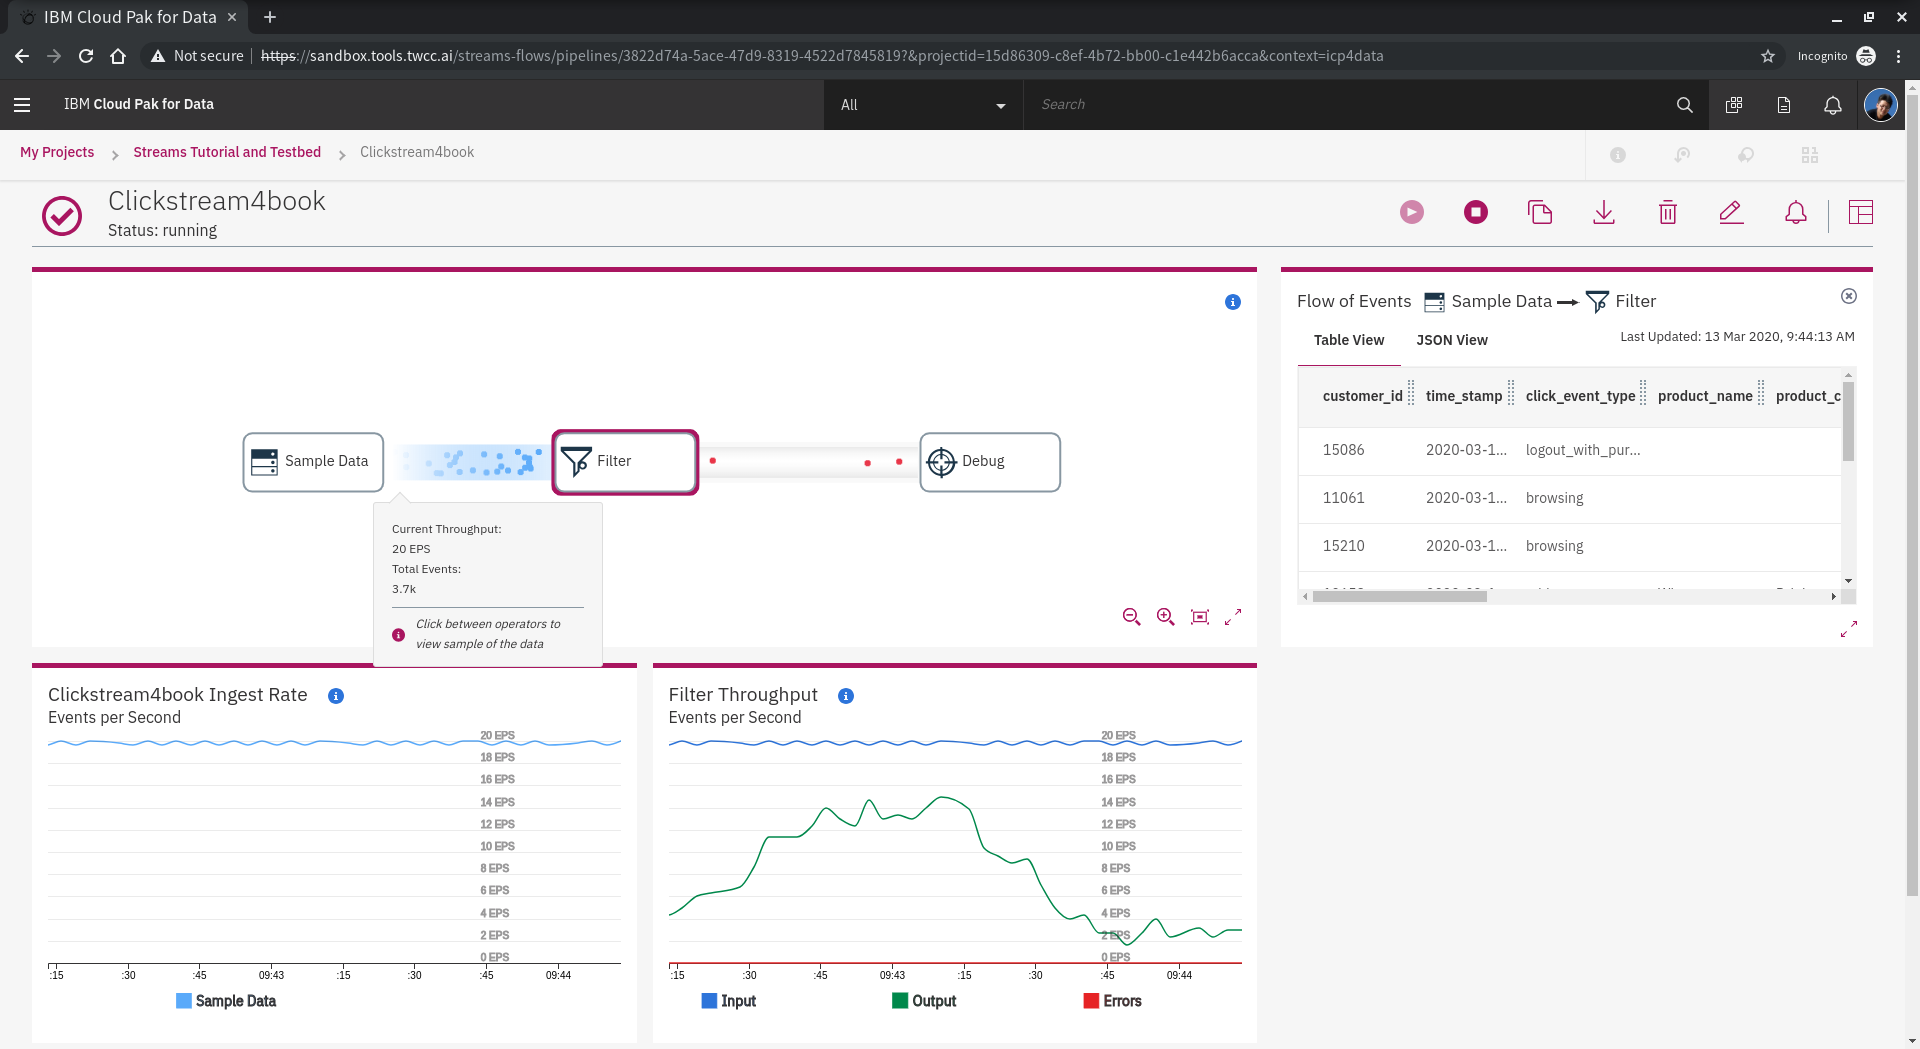Open browser three-dot menu
The width and height of the screenshot is (1920, 1049).
coord(1898,56)
